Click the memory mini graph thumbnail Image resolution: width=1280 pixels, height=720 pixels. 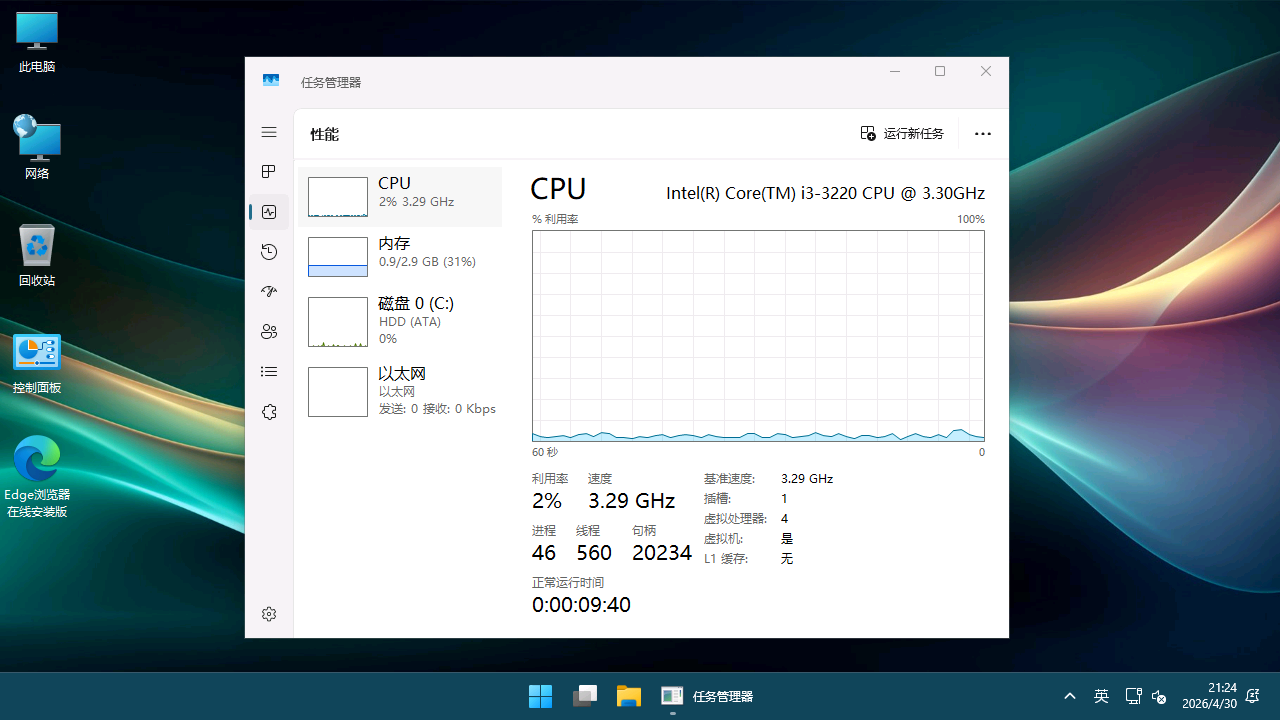(x=338, y=257)
